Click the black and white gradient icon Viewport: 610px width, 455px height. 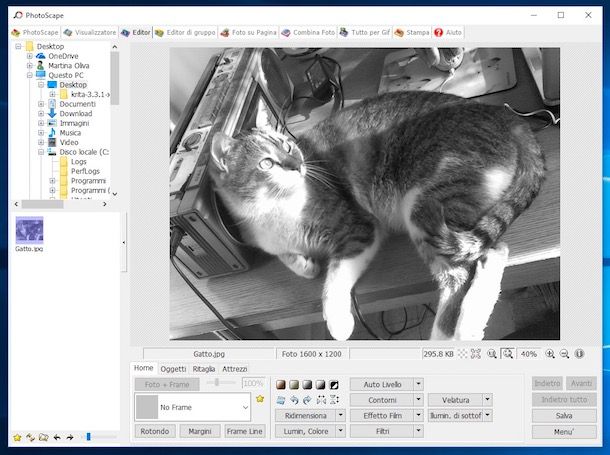click(x=320, y=385)
